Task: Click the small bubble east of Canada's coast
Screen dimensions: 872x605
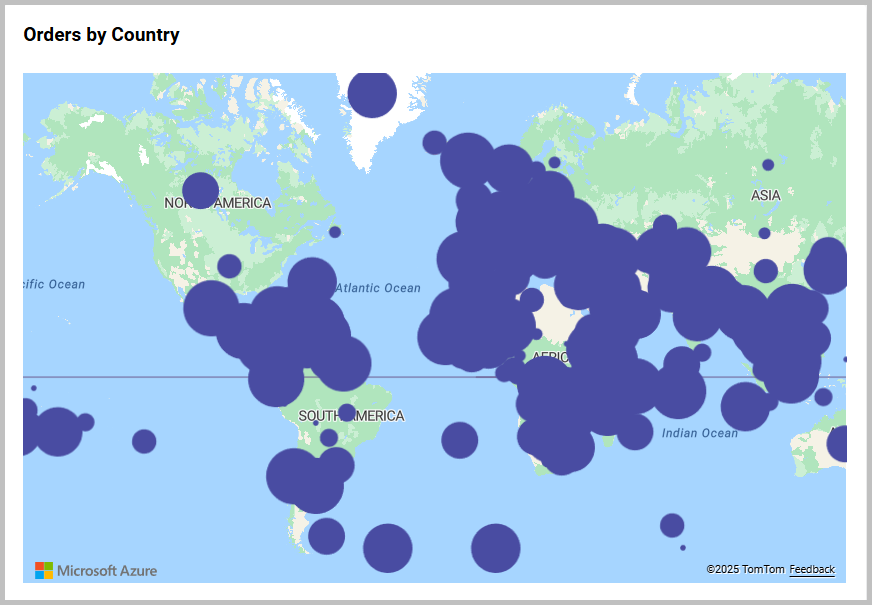Action: coord(335,232)
